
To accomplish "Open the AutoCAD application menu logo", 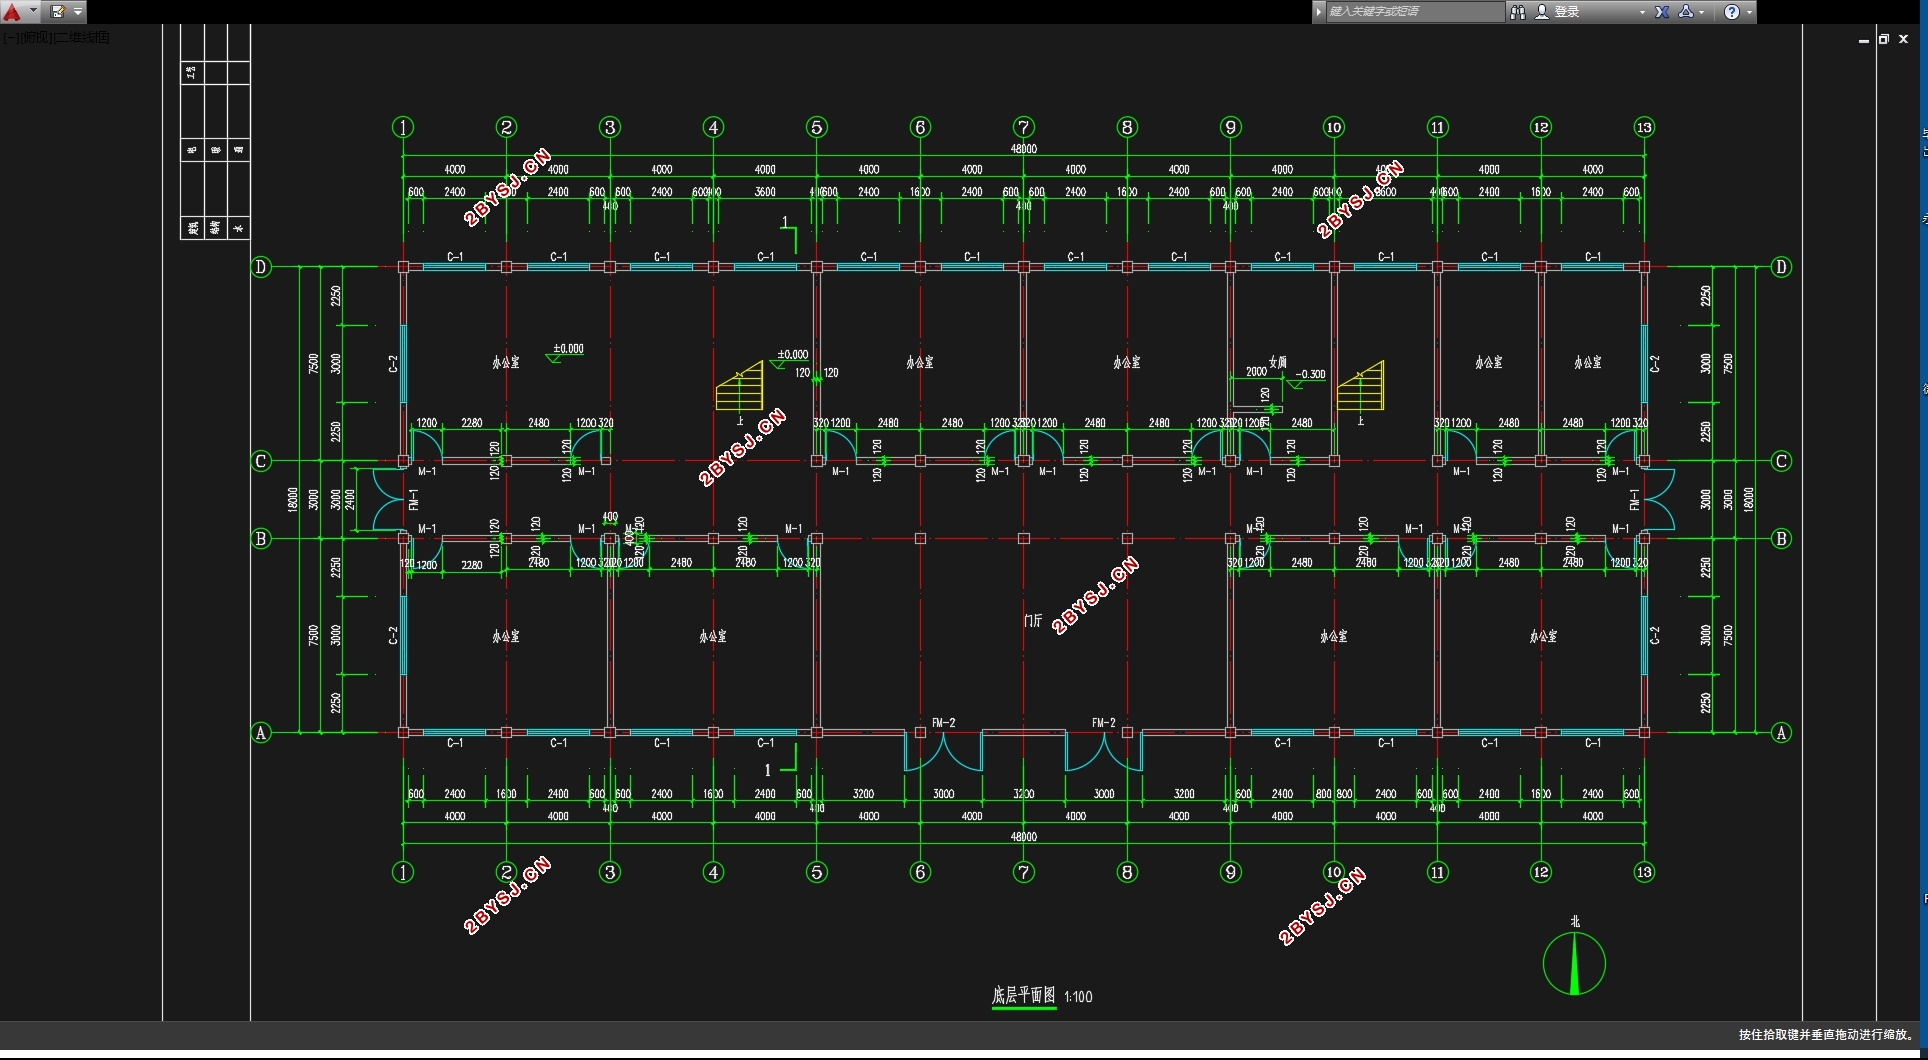I will [x=11, y=12].
